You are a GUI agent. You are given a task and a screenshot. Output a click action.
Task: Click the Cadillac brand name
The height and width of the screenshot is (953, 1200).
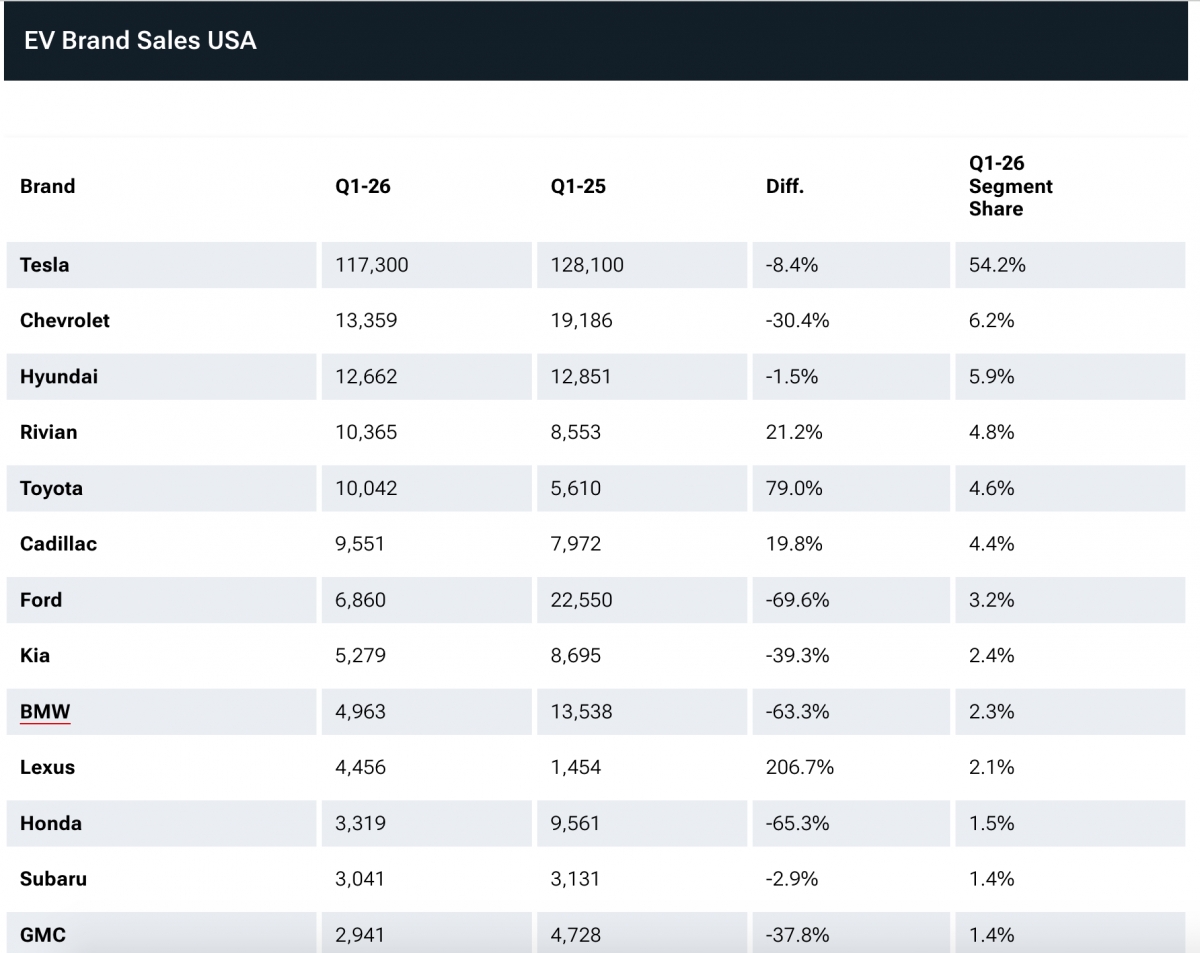pyautogui.click(x=58, y=544)
